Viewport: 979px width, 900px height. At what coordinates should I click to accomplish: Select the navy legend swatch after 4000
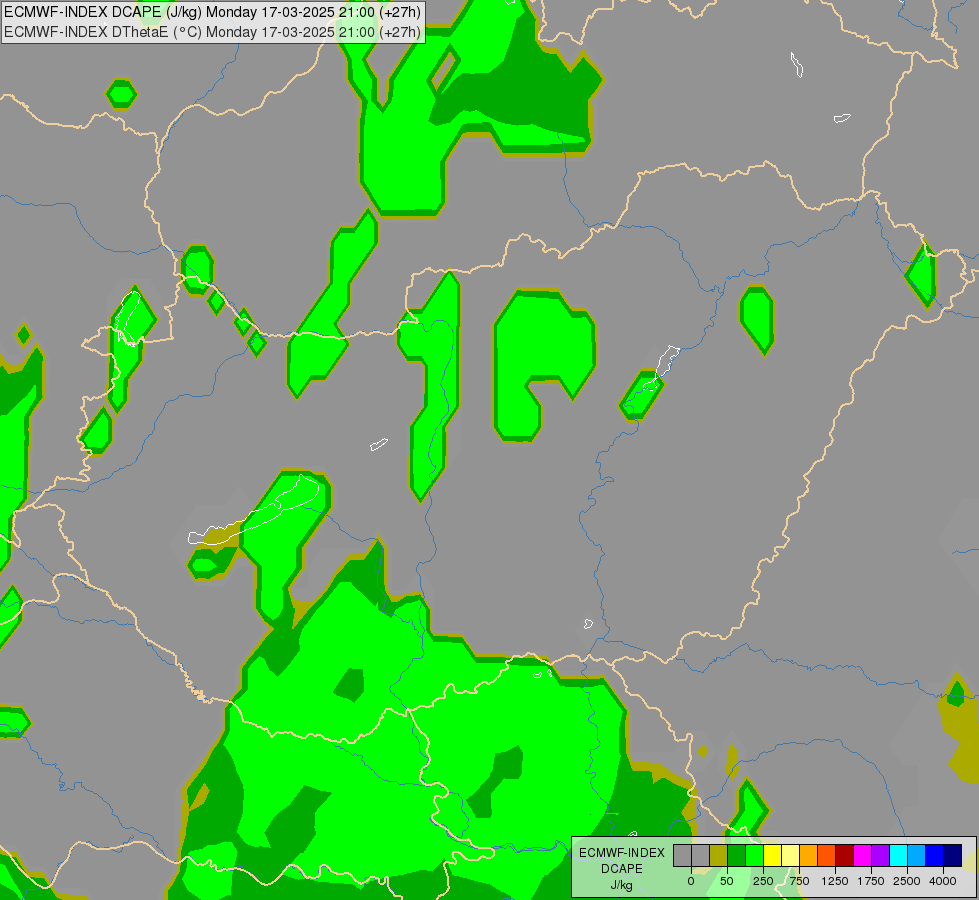(953, 856)
